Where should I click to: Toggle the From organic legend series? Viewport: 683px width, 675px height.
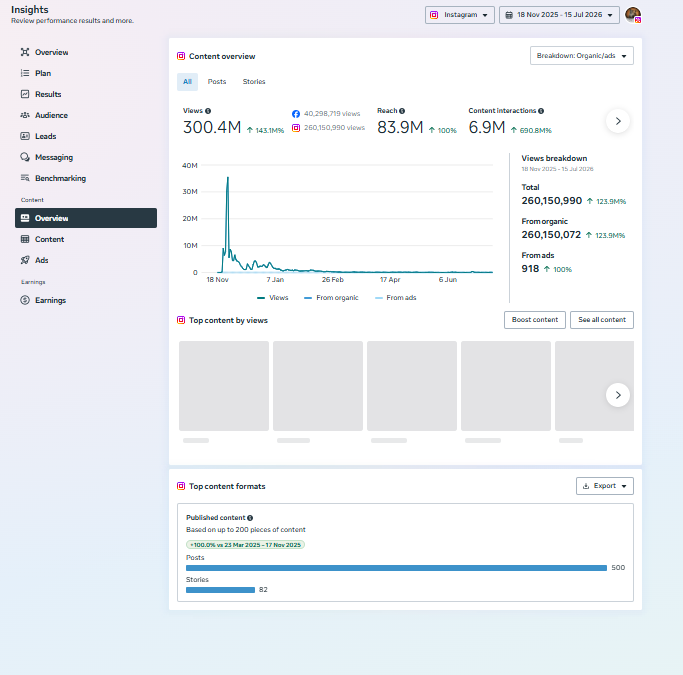click(331, 298)
